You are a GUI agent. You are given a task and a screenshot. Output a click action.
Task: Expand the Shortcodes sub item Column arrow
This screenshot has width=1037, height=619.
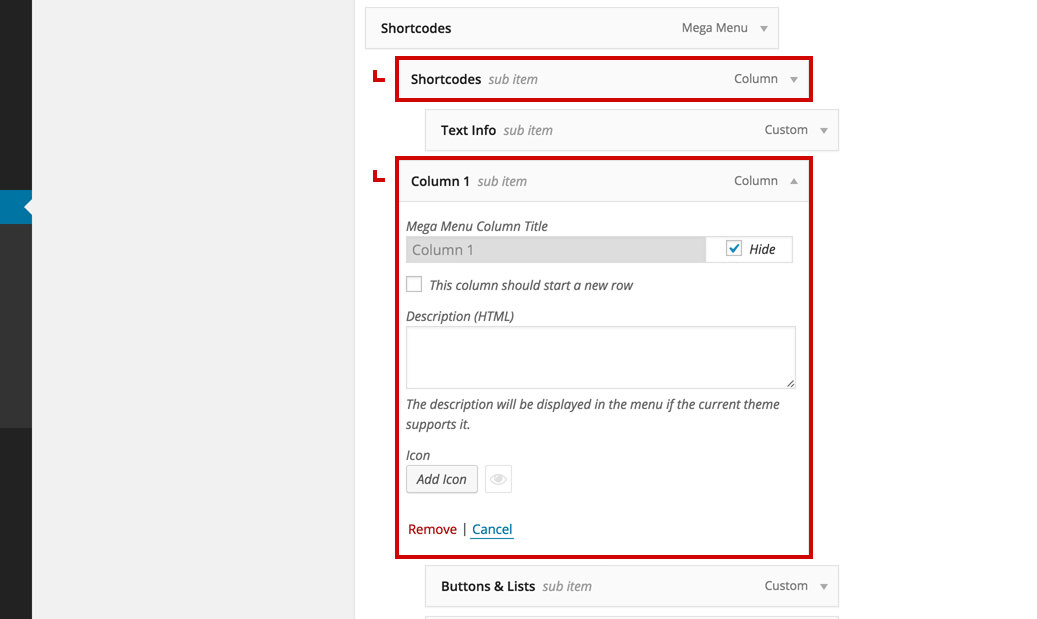point(794,79)
